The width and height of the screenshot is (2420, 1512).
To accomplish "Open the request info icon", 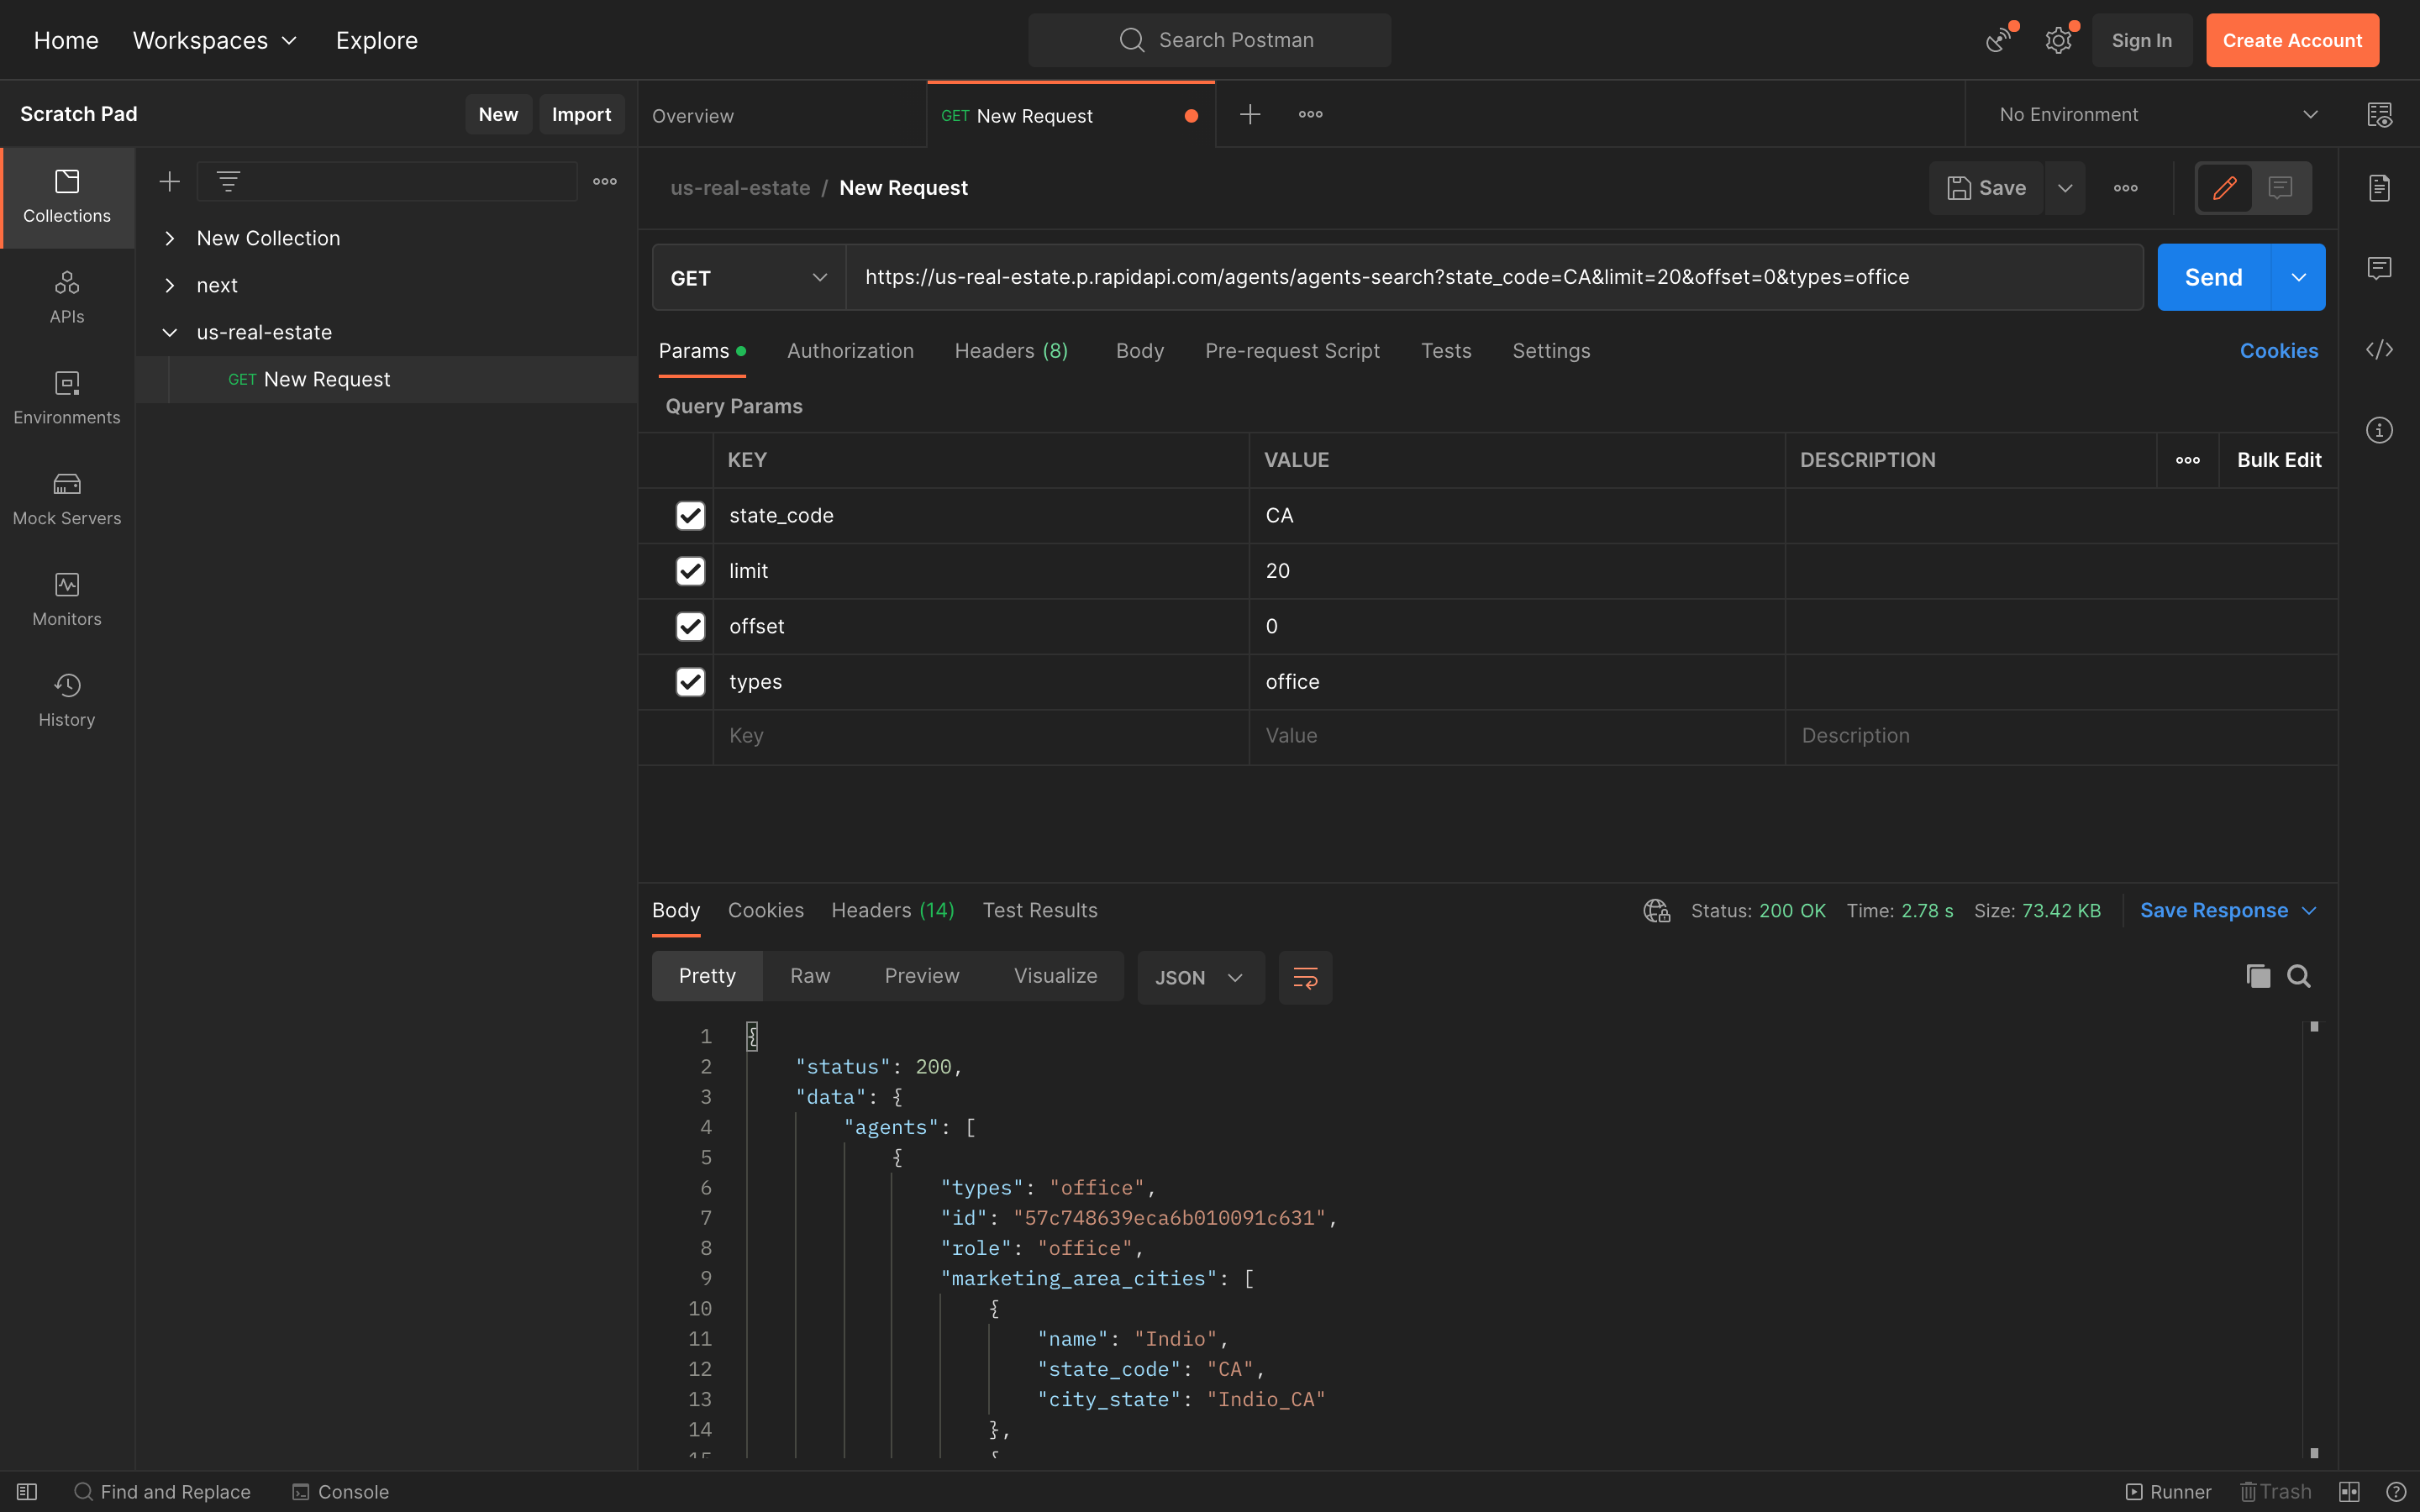I will click(2379, 430).
